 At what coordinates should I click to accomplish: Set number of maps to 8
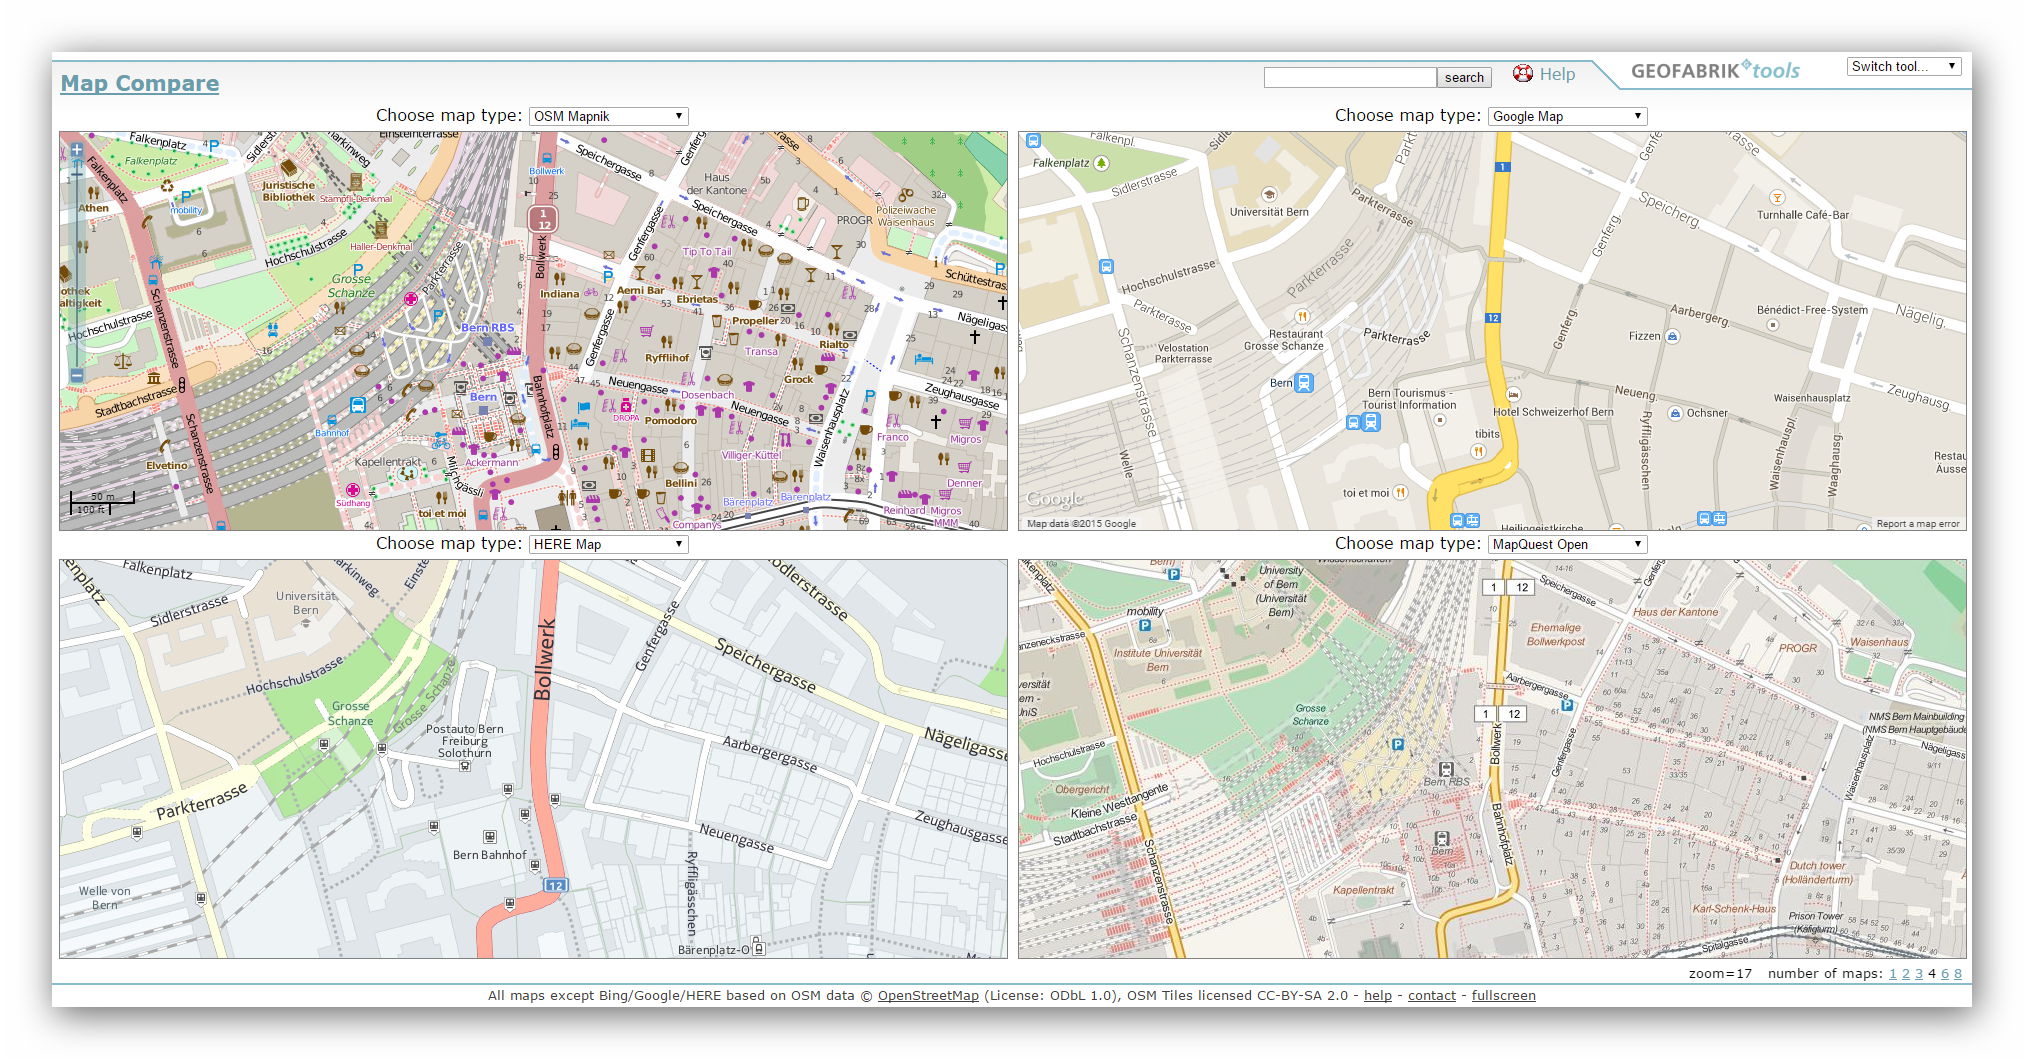[x=1958, y=973]
